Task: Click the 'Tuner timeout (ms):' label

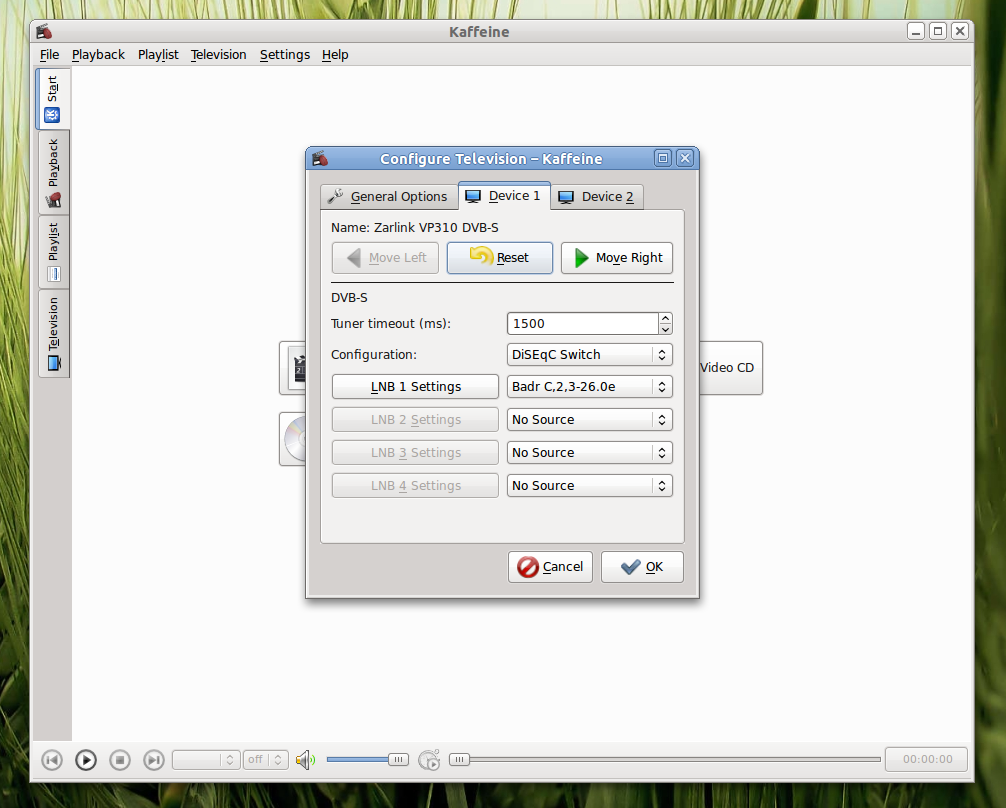Action: 391,323
